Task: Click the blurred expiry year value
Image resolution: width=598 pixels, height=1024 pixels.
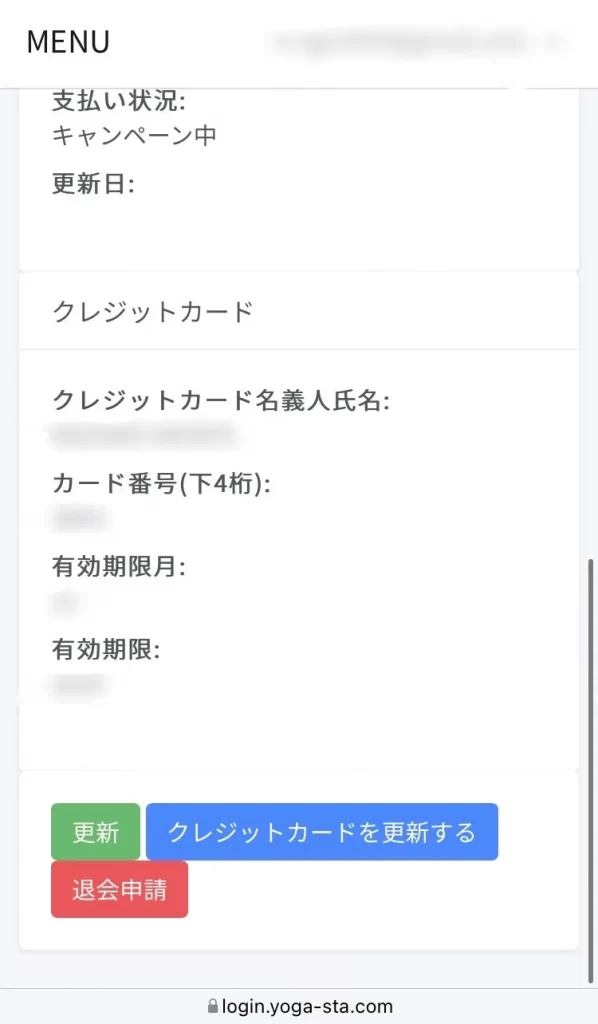Action: coord(79,685)
